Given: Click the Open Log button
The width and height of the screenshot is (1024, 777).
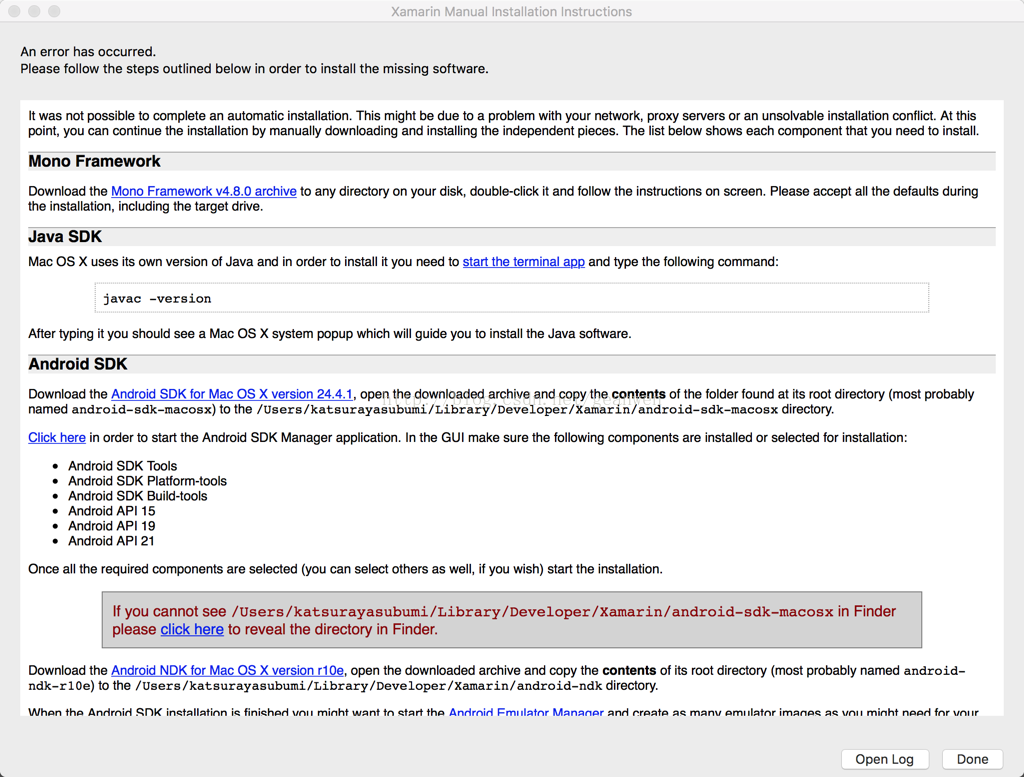Looking at the screenshot, I should pyautogui.click(x=884, y=759).
